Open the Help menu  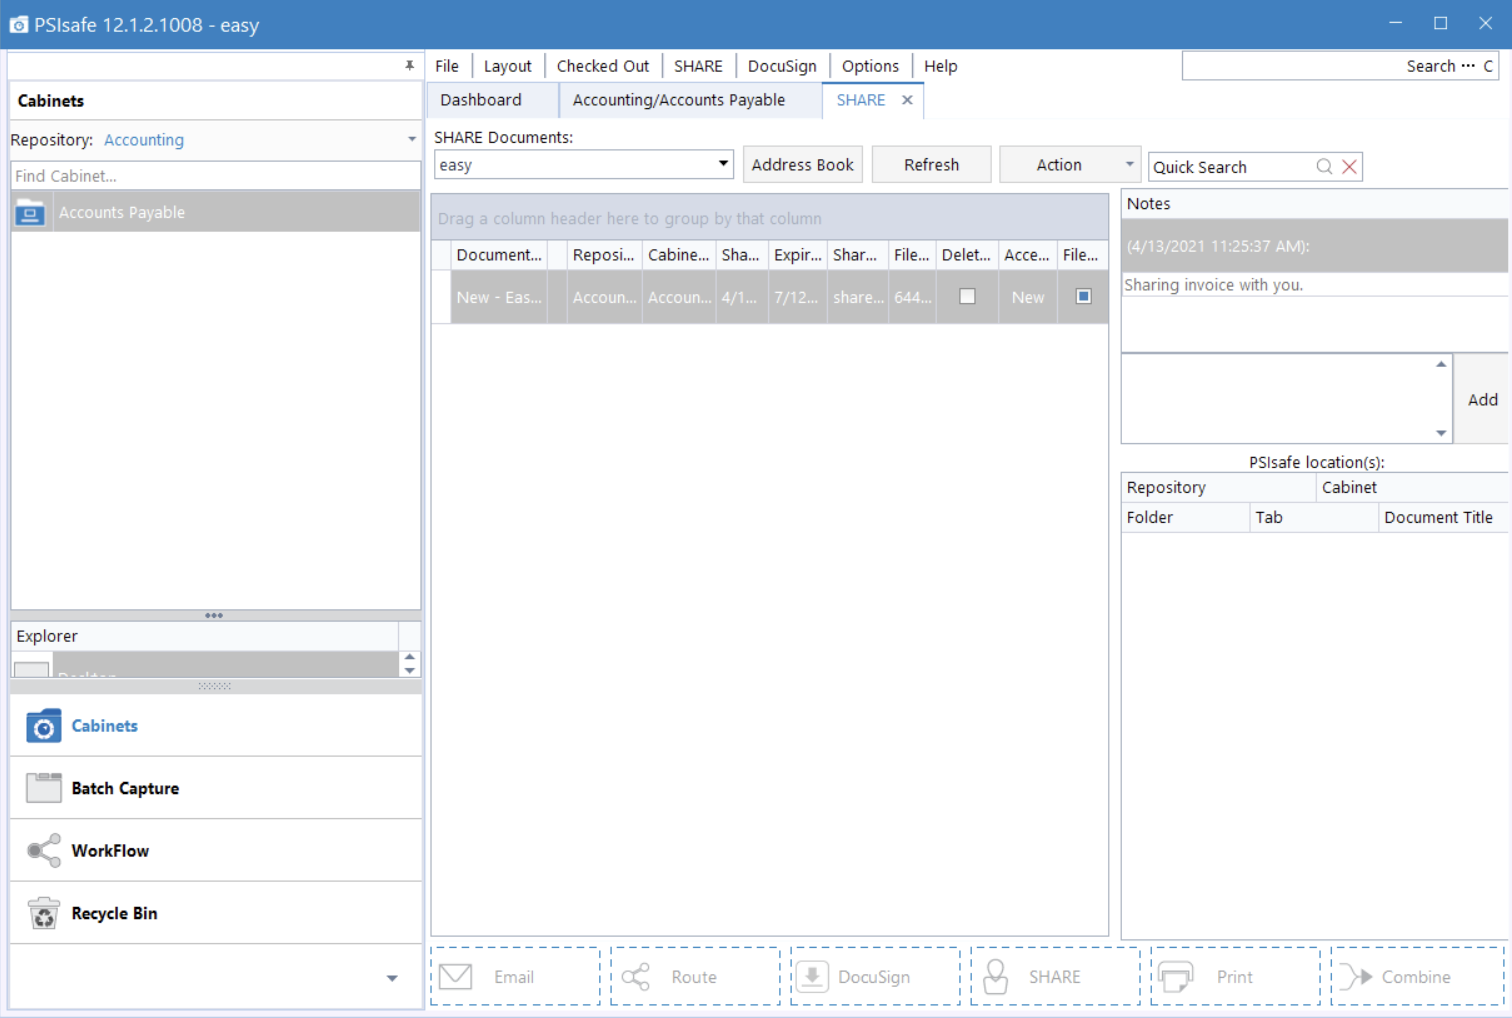[940, 66]
